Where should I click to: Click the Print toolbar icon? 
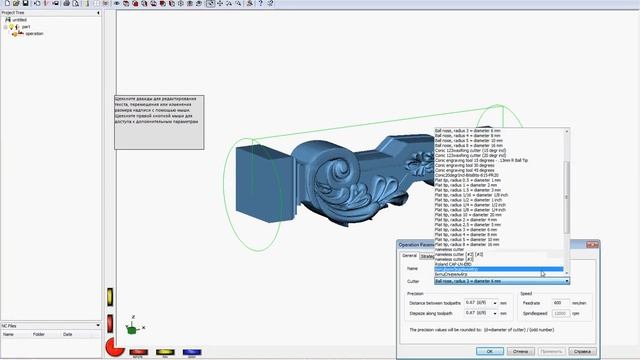click(67, 3)
